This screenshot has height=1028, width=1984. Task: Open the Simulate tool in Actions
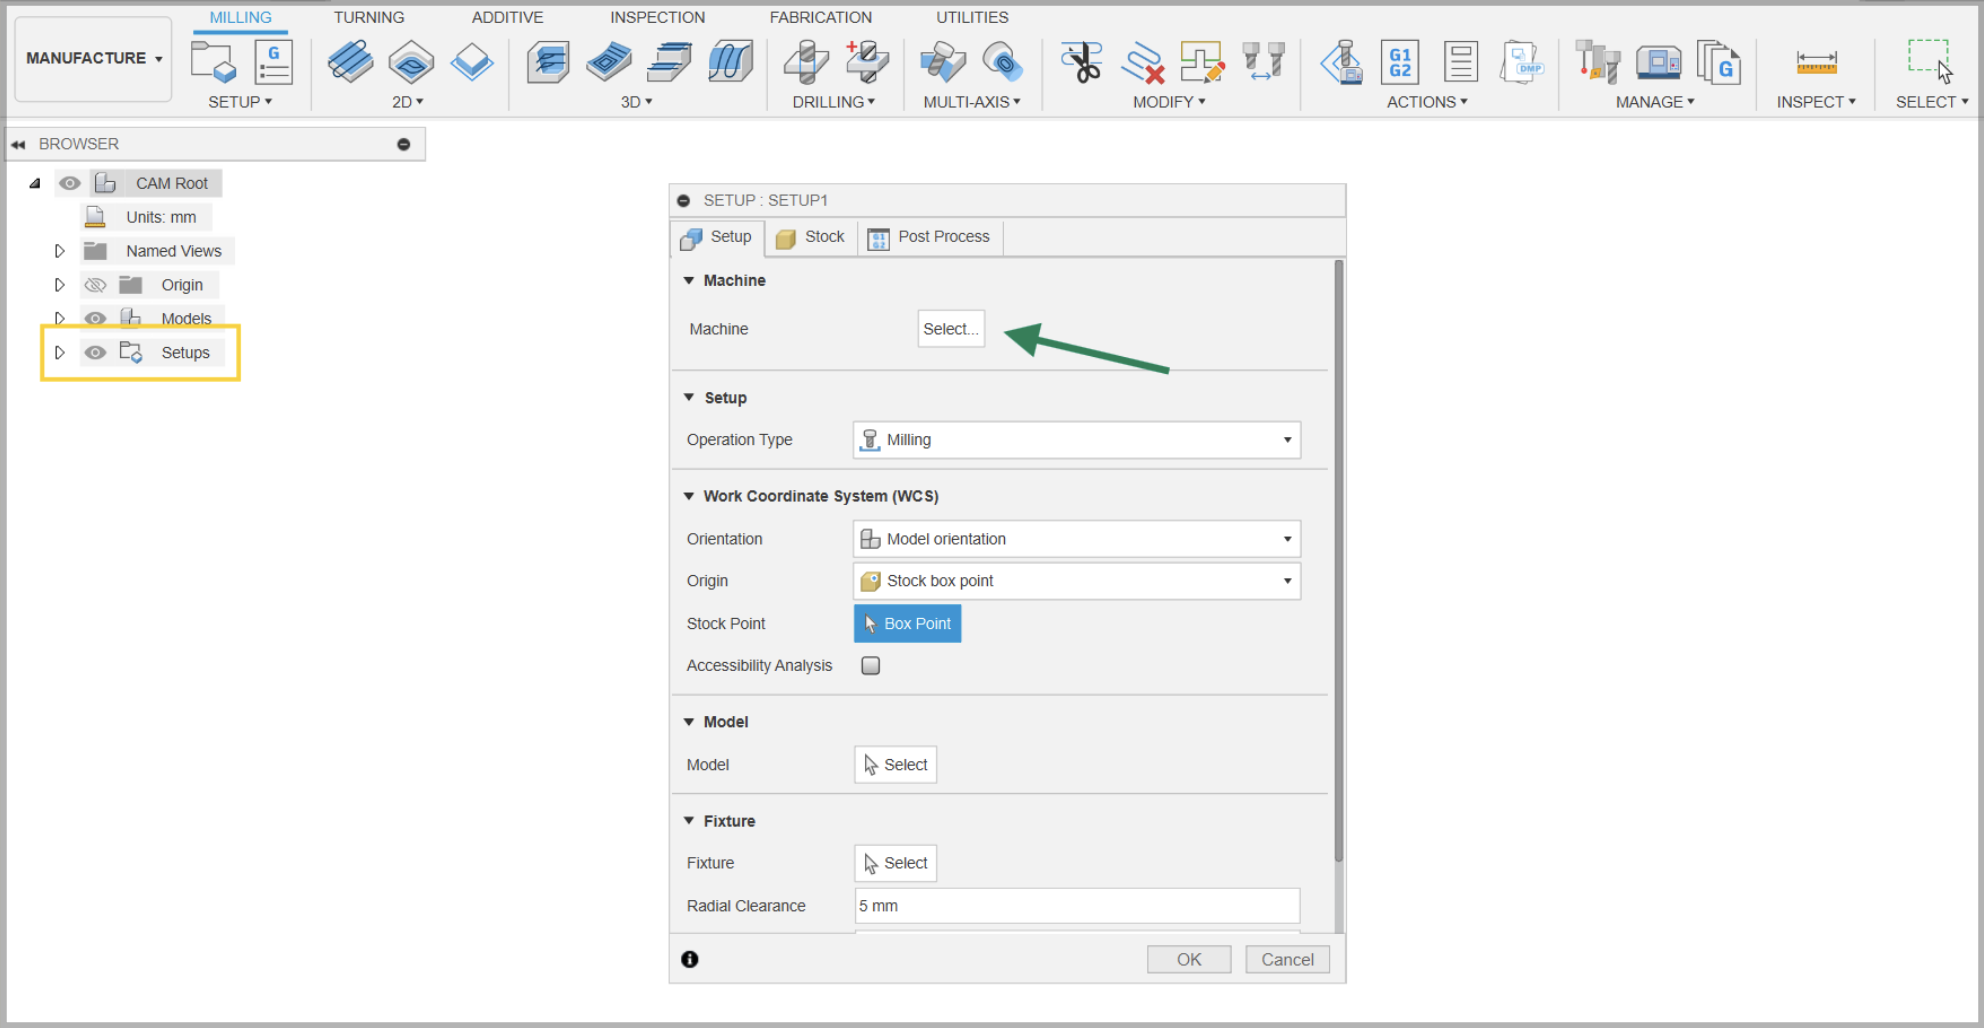(1342, 62)
